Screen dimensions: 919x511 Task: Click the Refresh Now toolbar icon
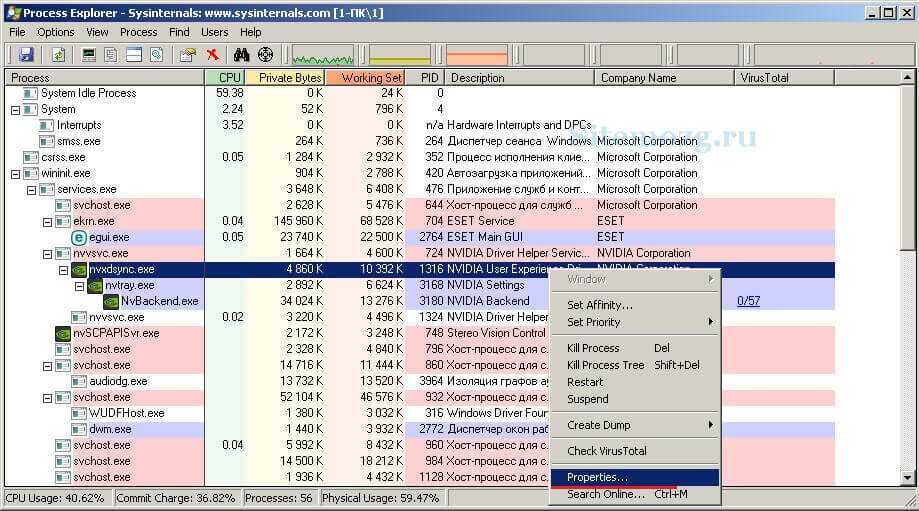pos(59,54)
